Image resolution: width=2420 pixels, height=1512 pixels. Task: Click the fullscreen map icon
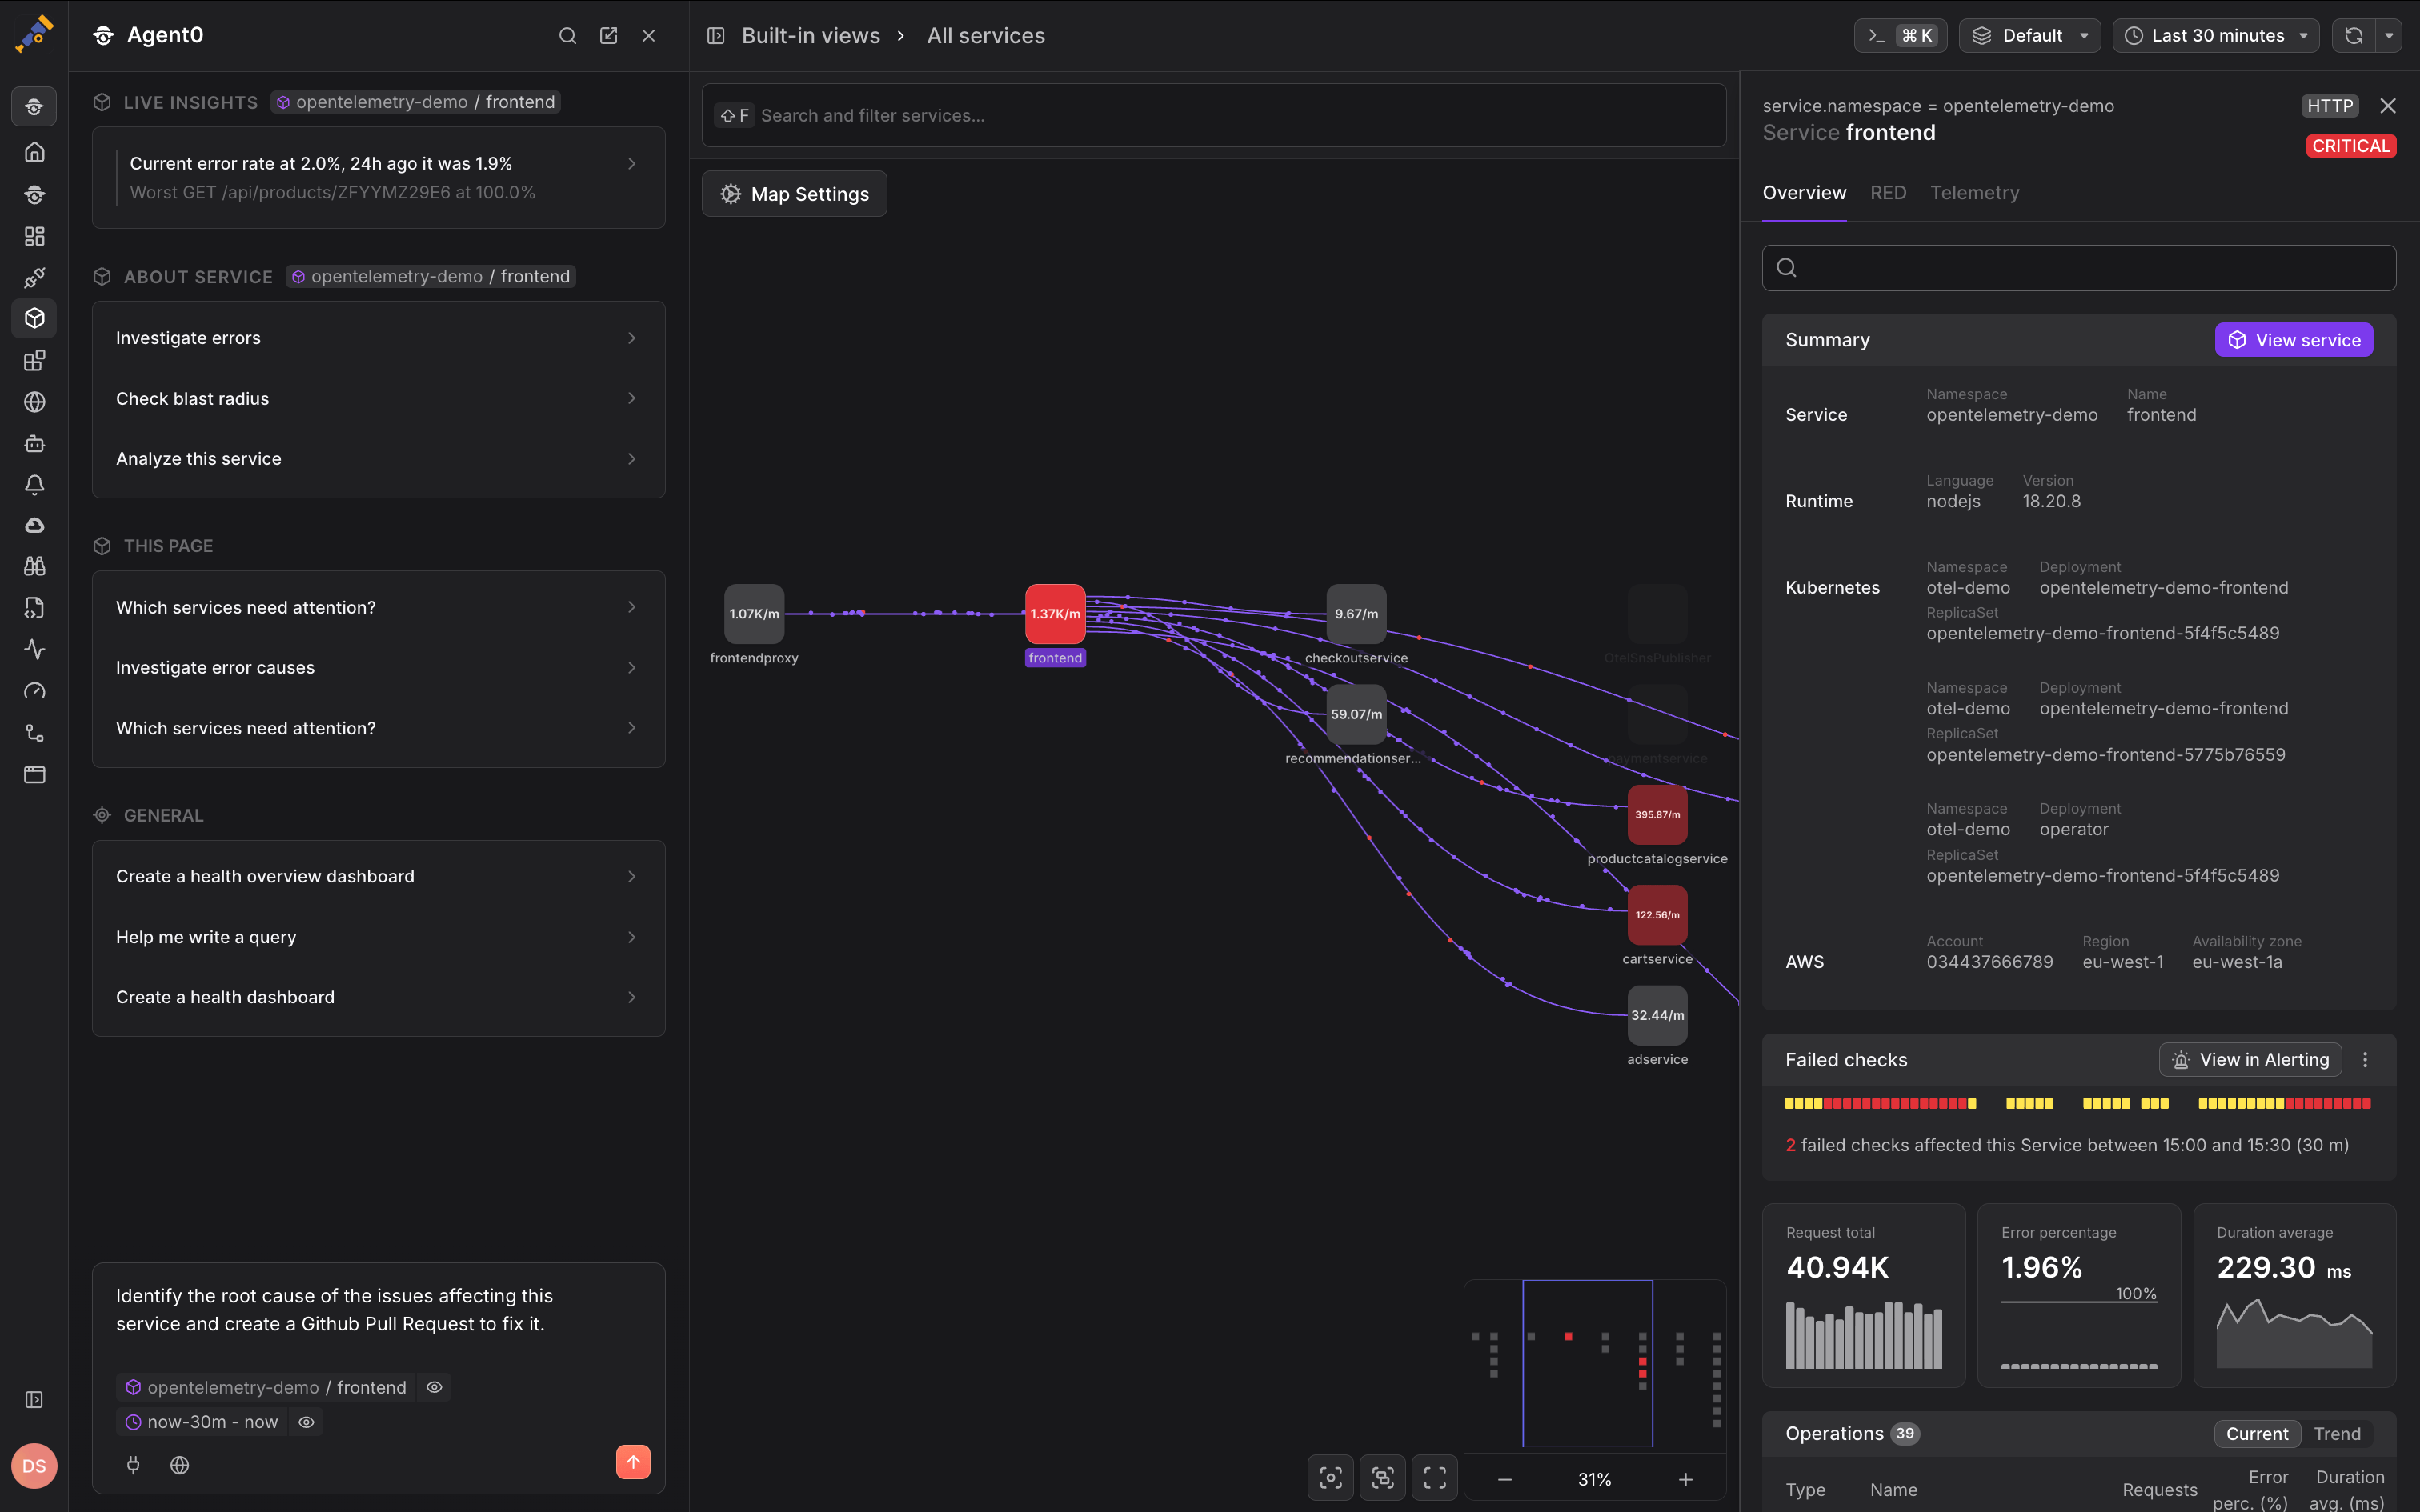[1435, 1478]
